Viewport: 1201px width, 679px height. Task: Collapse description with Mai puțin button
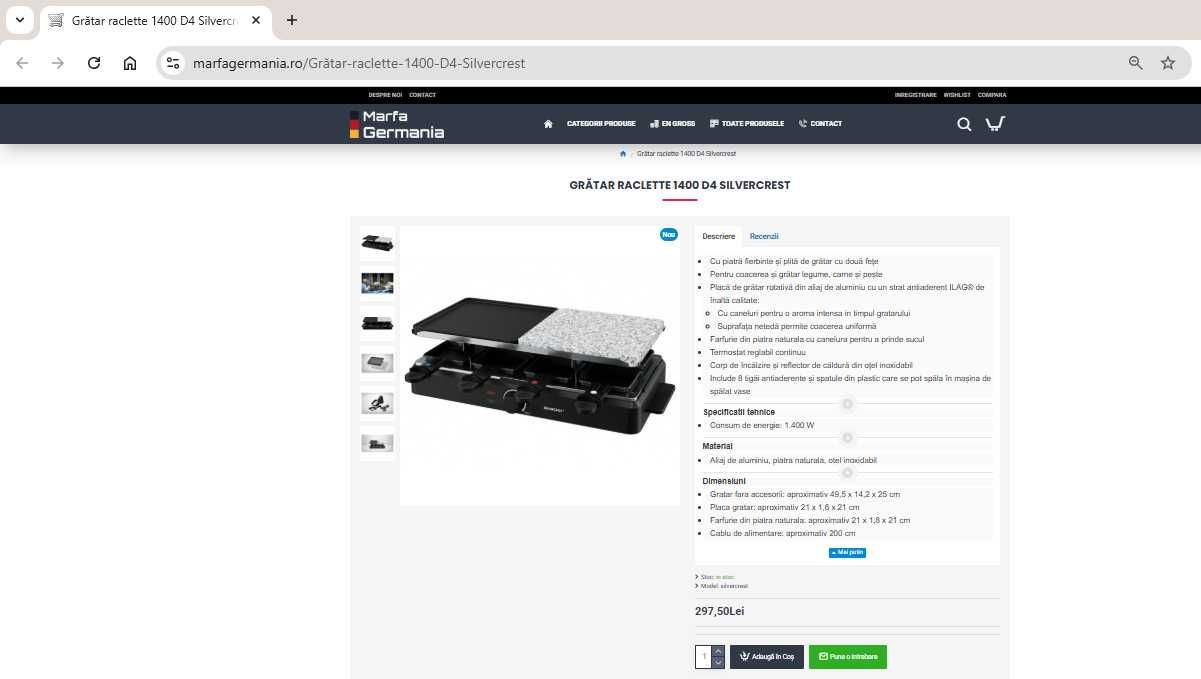(x=847, y=552)
